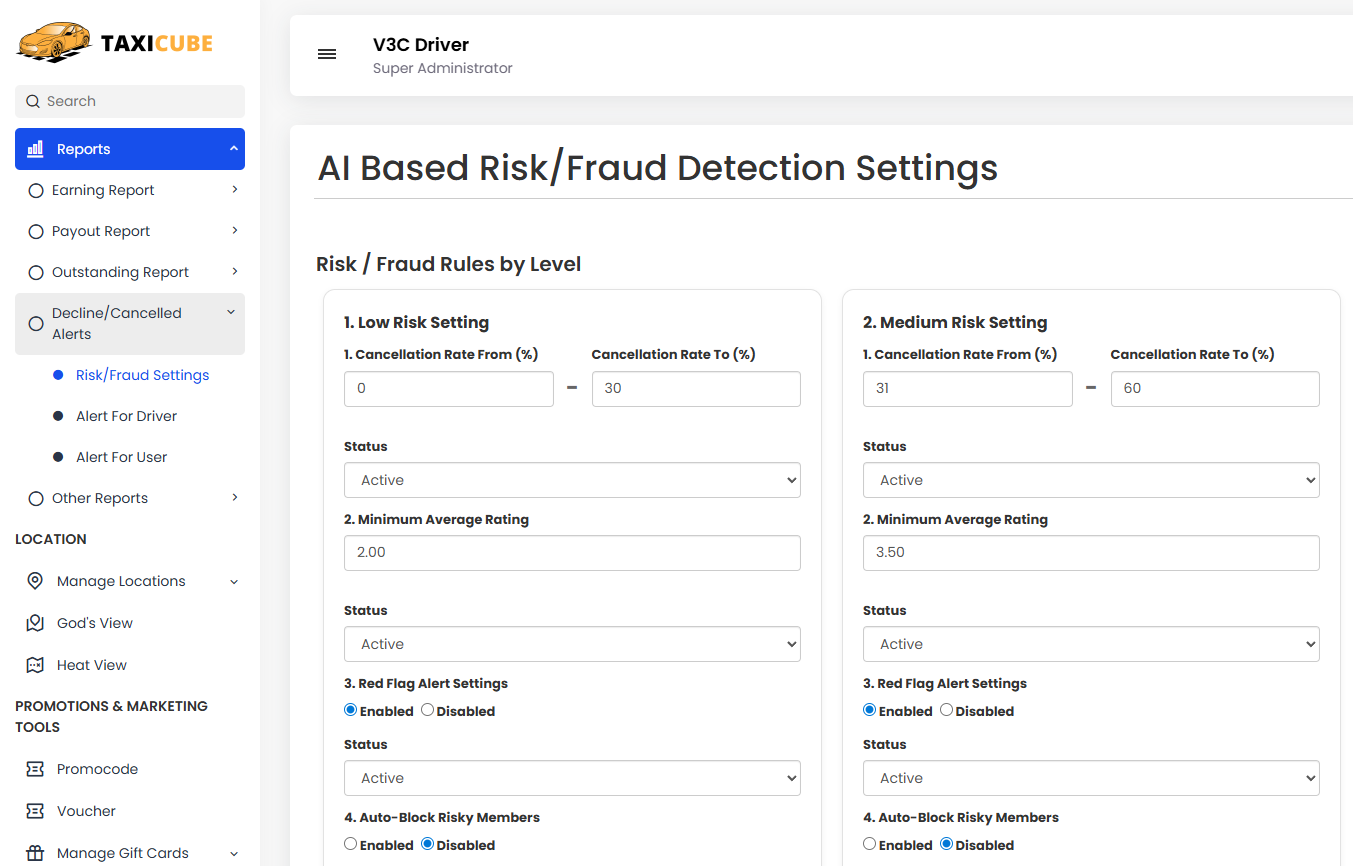Click the Manage Locations pin icon

tap(35, 581)
